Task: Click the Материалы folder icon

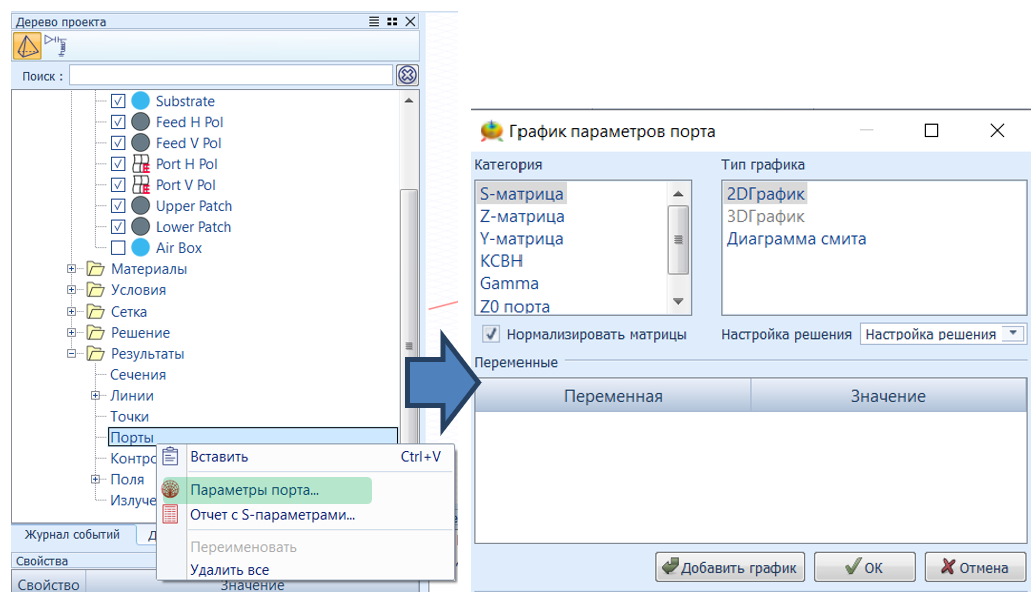Action: point(96,269)
